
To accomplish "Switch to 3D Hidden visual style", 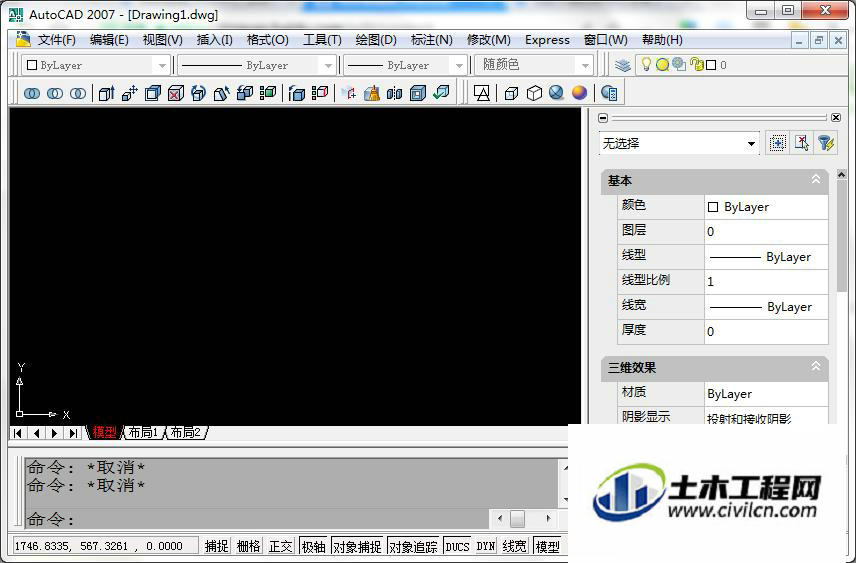I will (x=534, y=93).
